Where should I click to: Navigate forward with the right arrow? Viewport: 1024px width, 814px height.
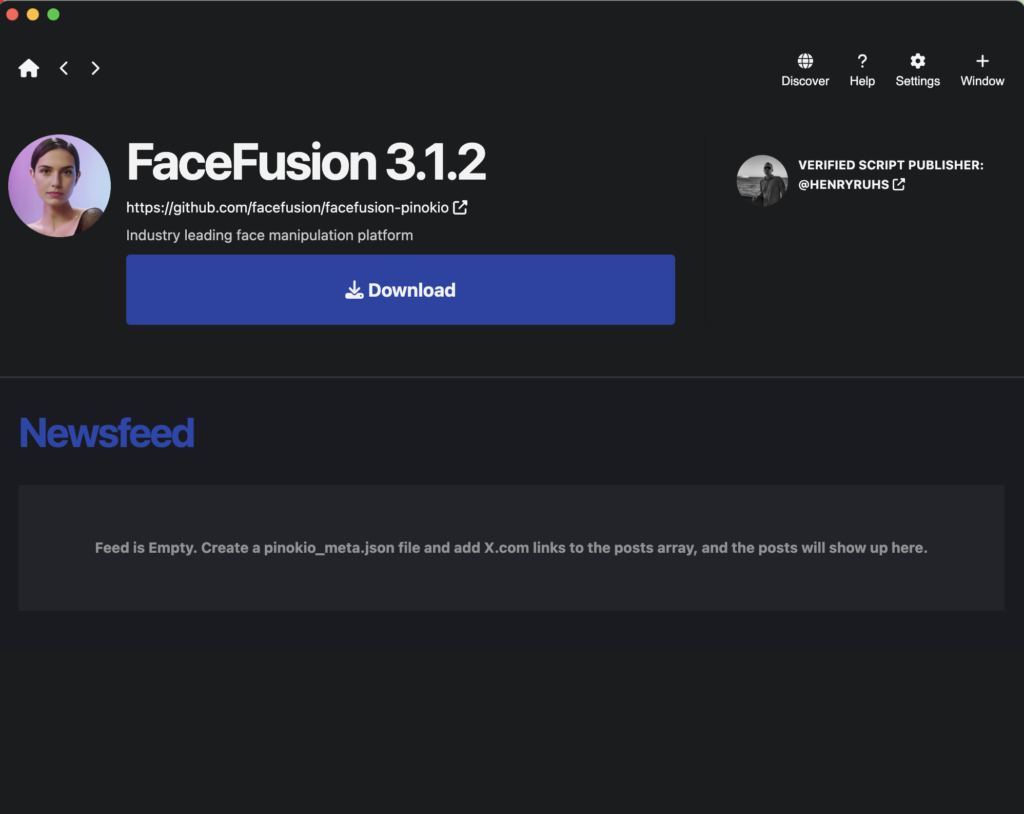pyautogui.click(x=95, y=68)
